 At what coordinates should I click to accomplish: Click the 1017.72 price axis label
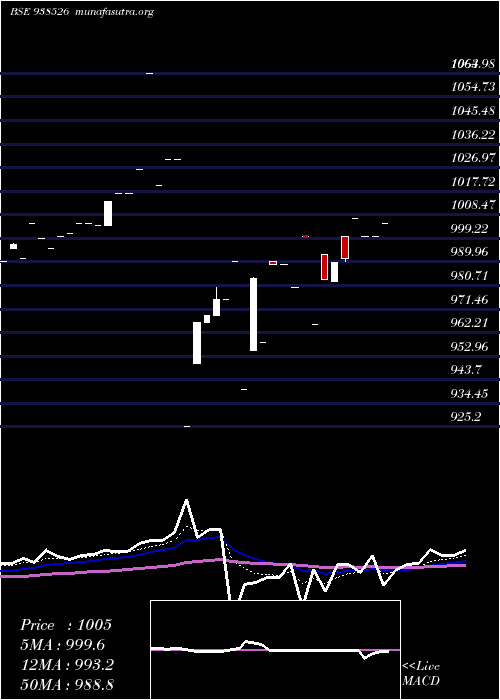pos(473,181)
